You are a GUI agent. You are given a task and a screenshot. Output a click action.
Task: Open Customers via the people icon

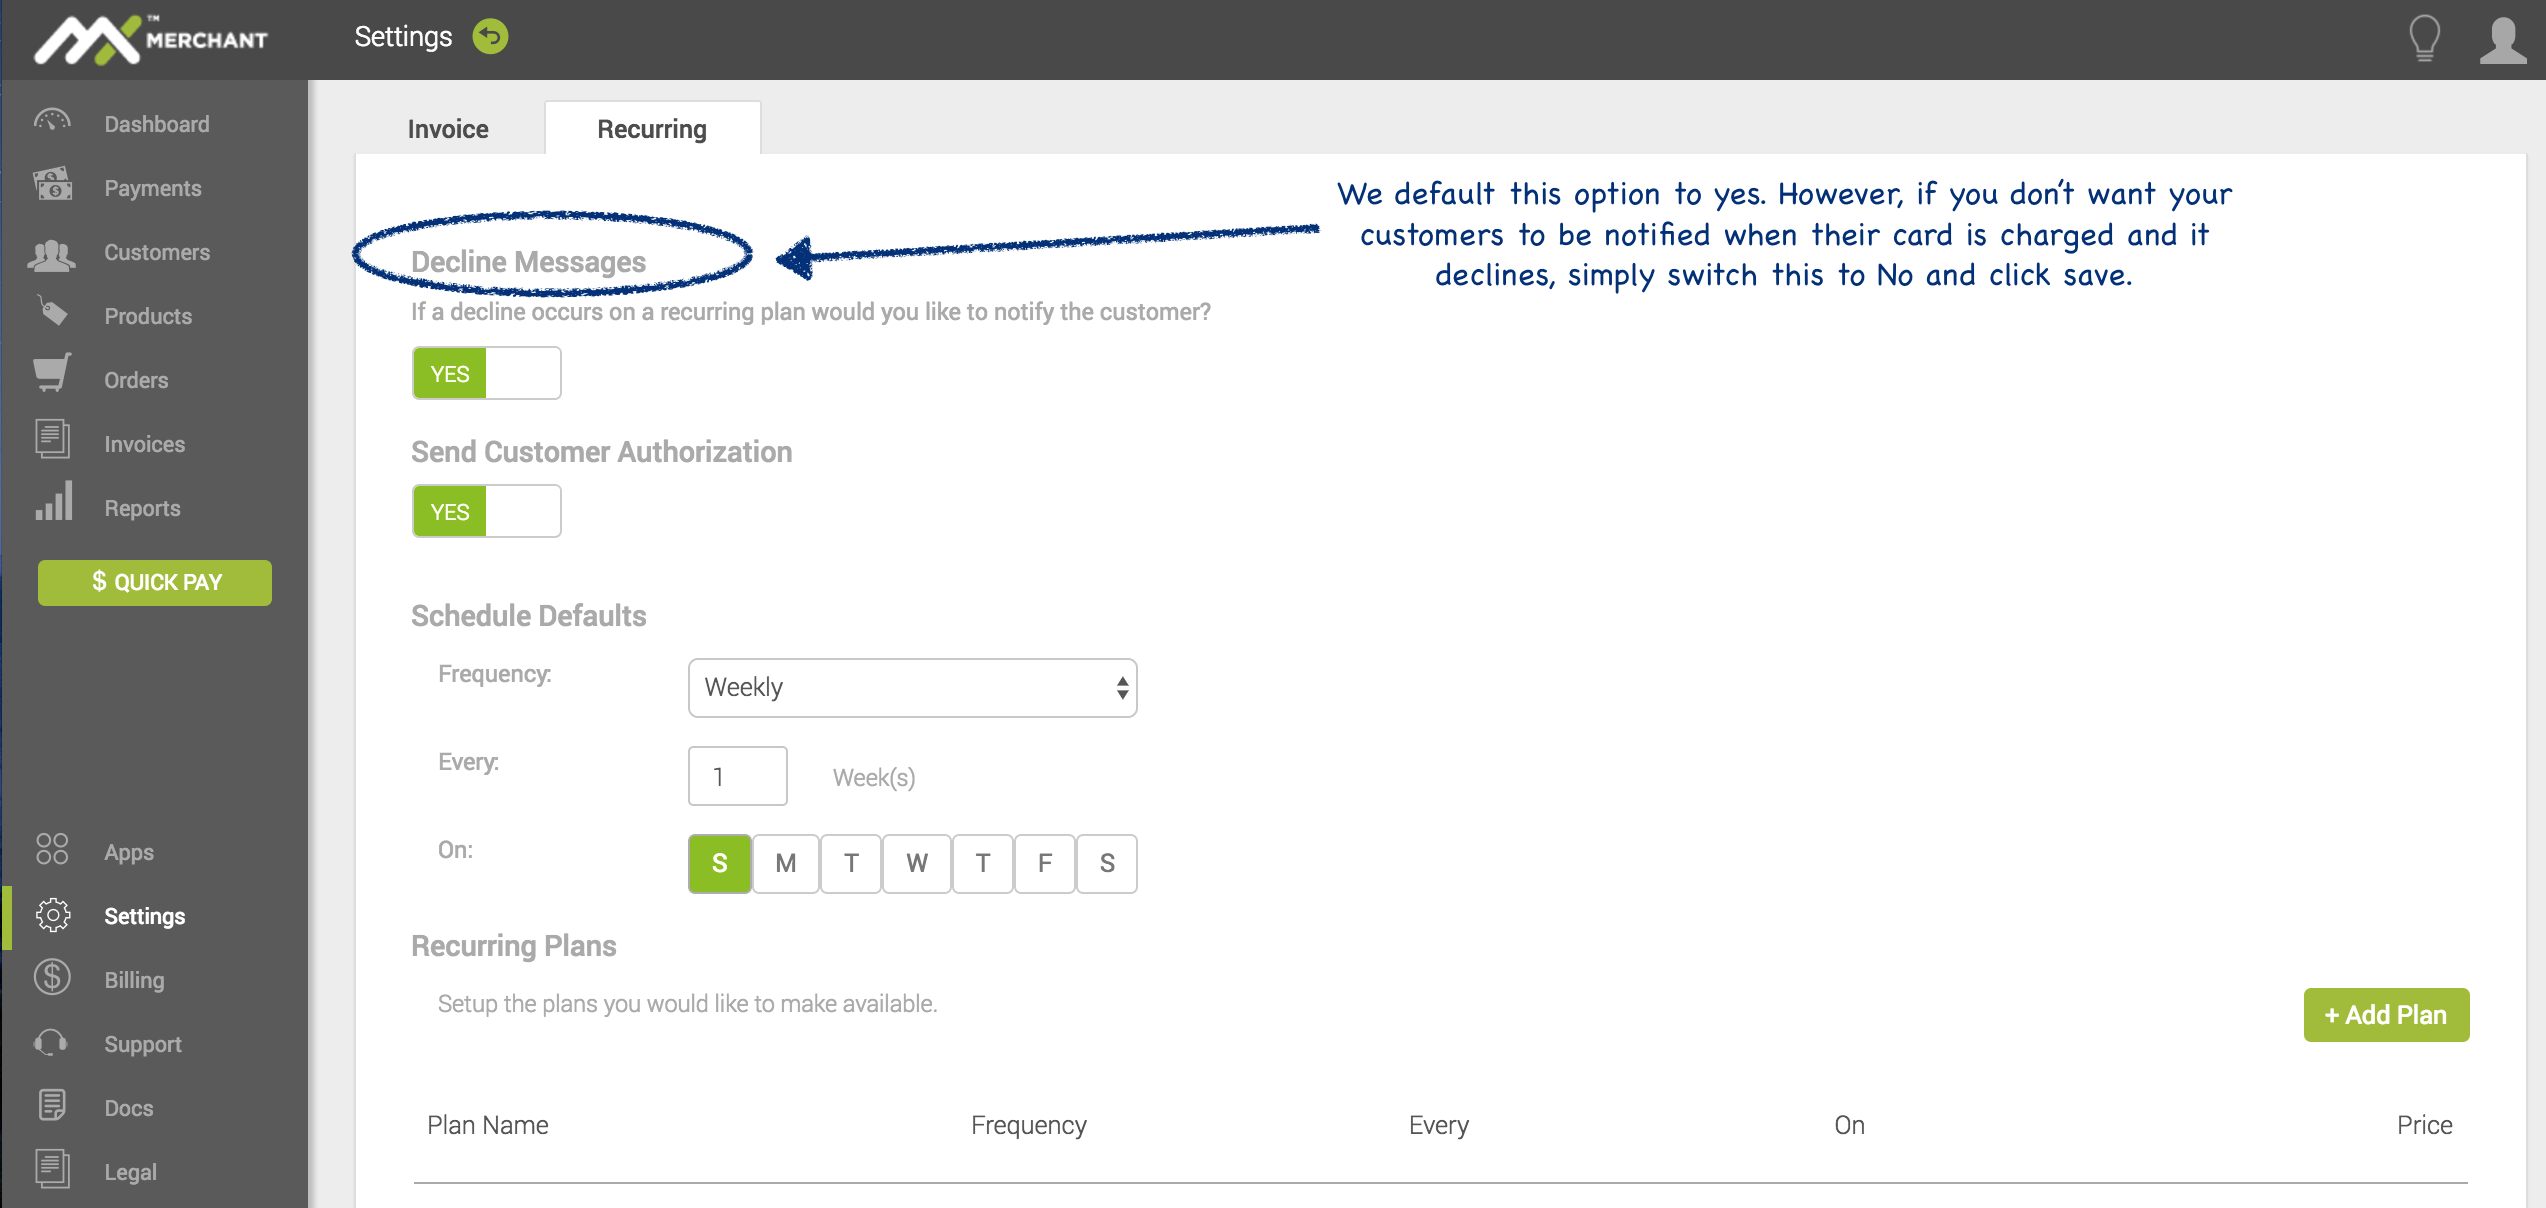coord(52,255)
